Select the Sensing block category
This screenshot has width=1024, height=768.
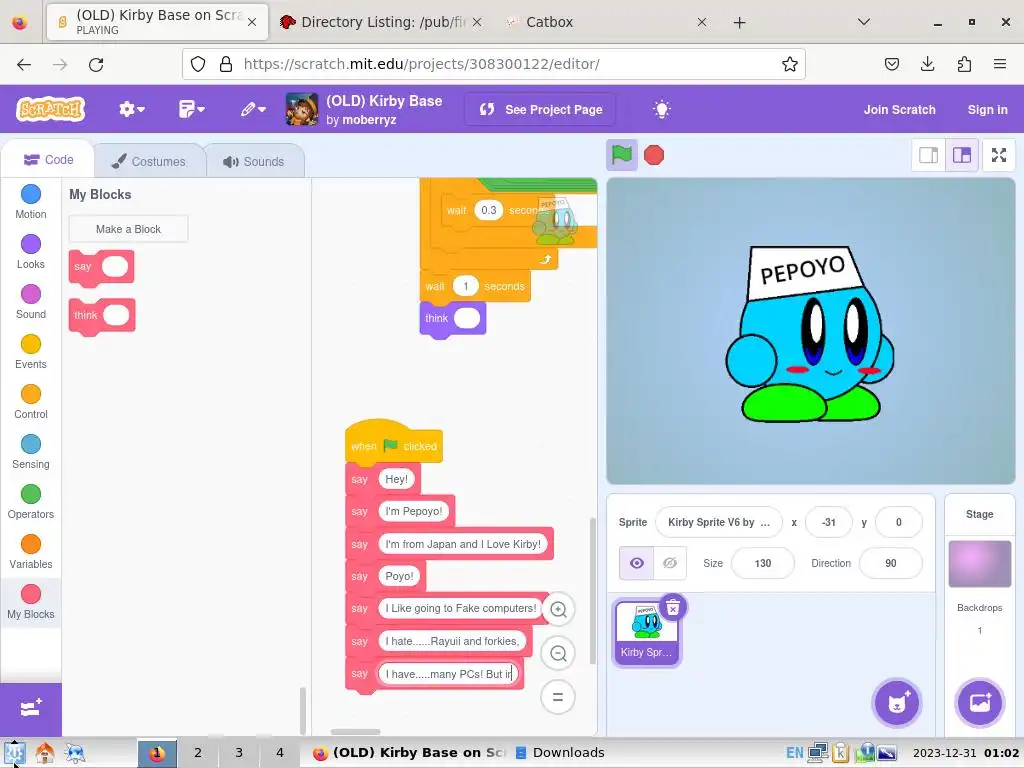(x=31, y=452)
